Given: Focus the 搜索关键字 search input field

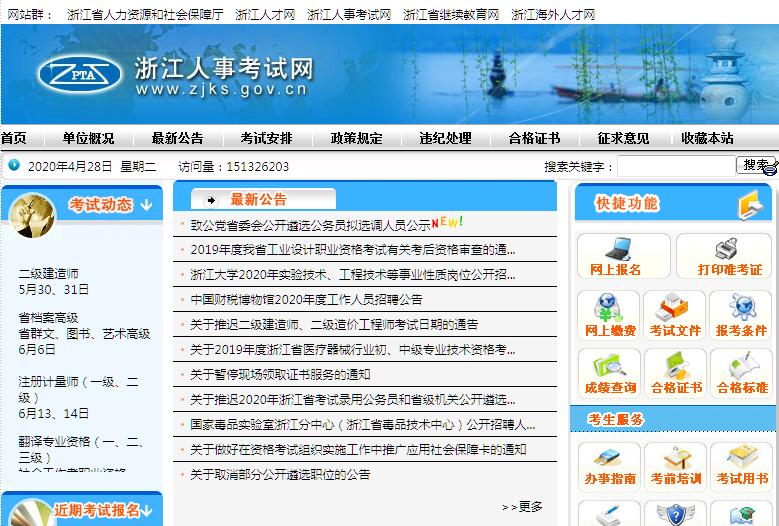Looking at the screenshot, I should point(675,166).
